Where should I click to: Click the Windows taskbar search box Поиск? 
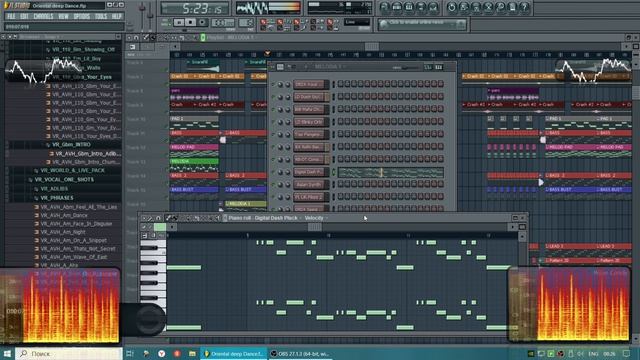[69, 353]
